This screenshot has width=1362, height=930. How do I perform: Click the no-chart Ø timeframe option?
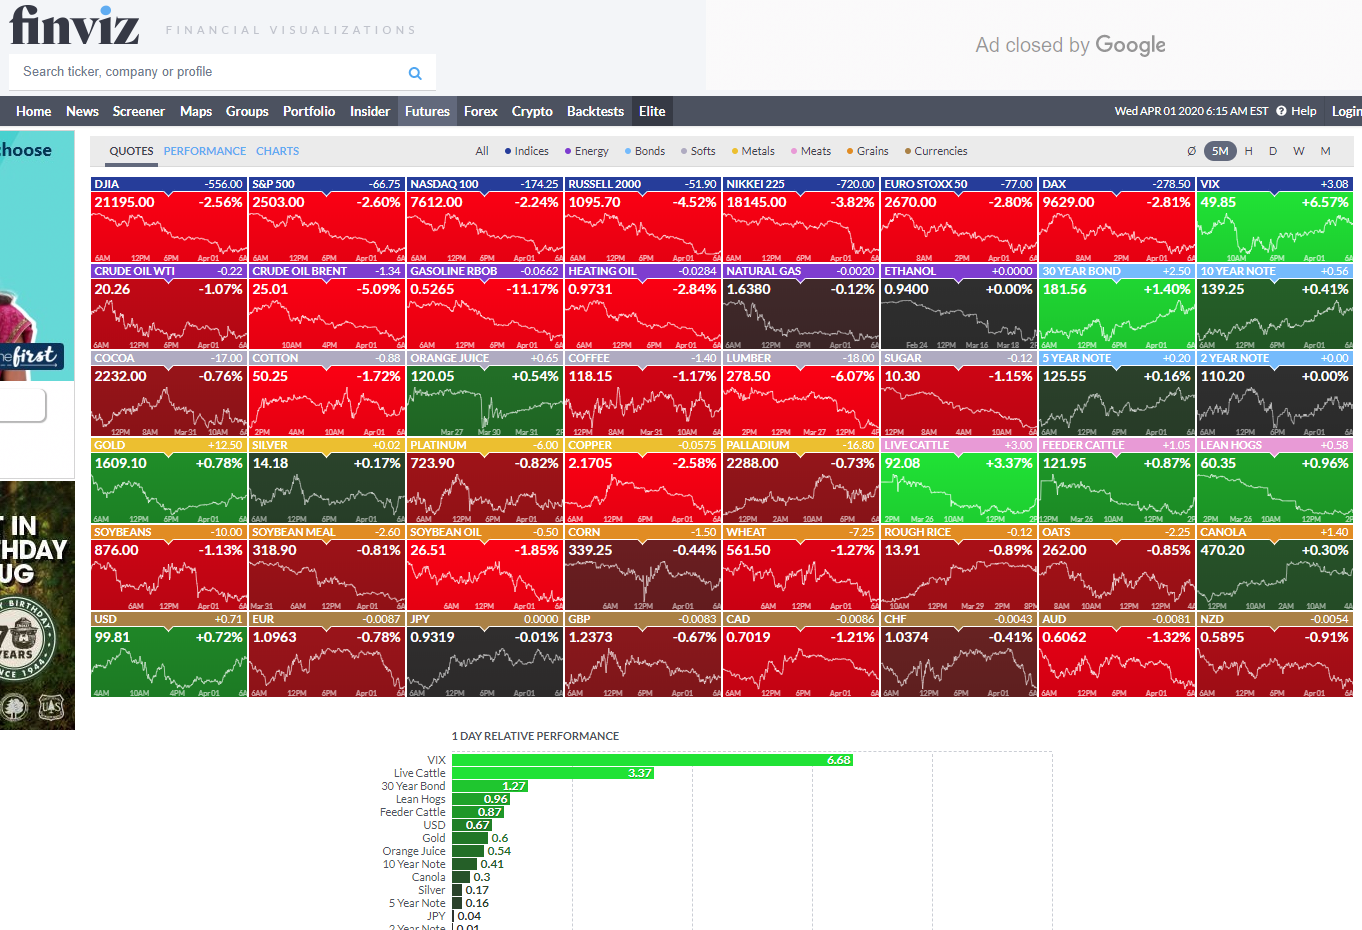1191,151
